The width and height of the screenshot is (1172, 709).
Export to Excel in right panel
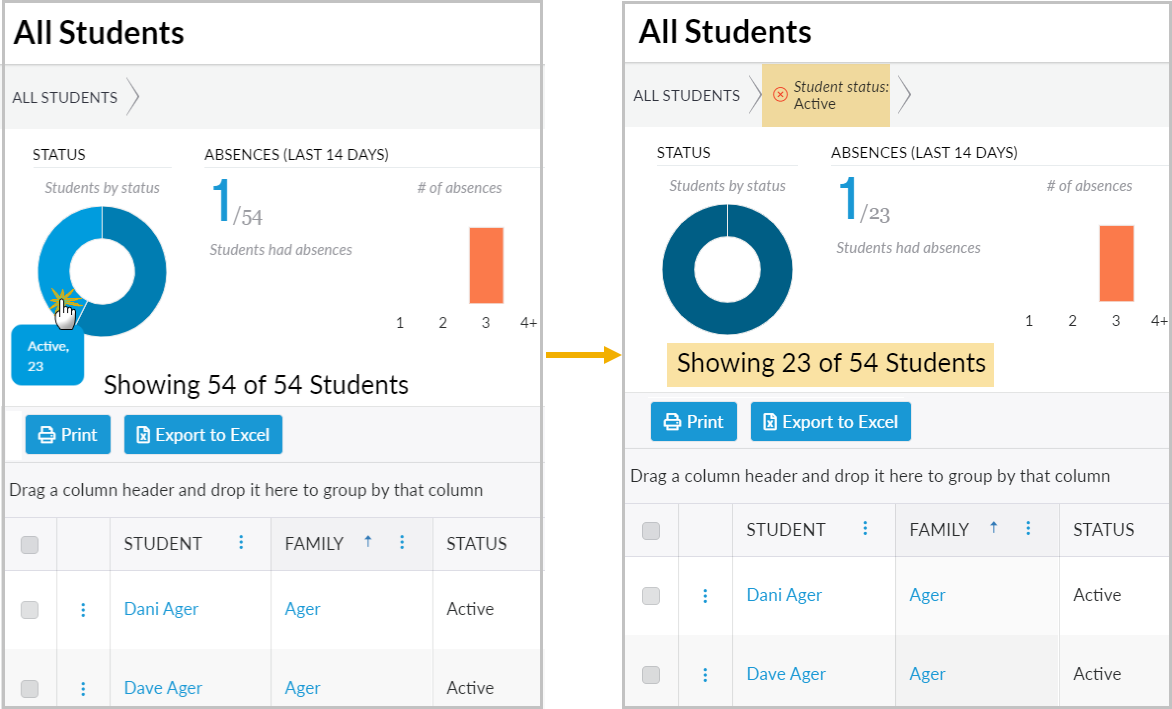pyautogui.click(x=830, y=422)
